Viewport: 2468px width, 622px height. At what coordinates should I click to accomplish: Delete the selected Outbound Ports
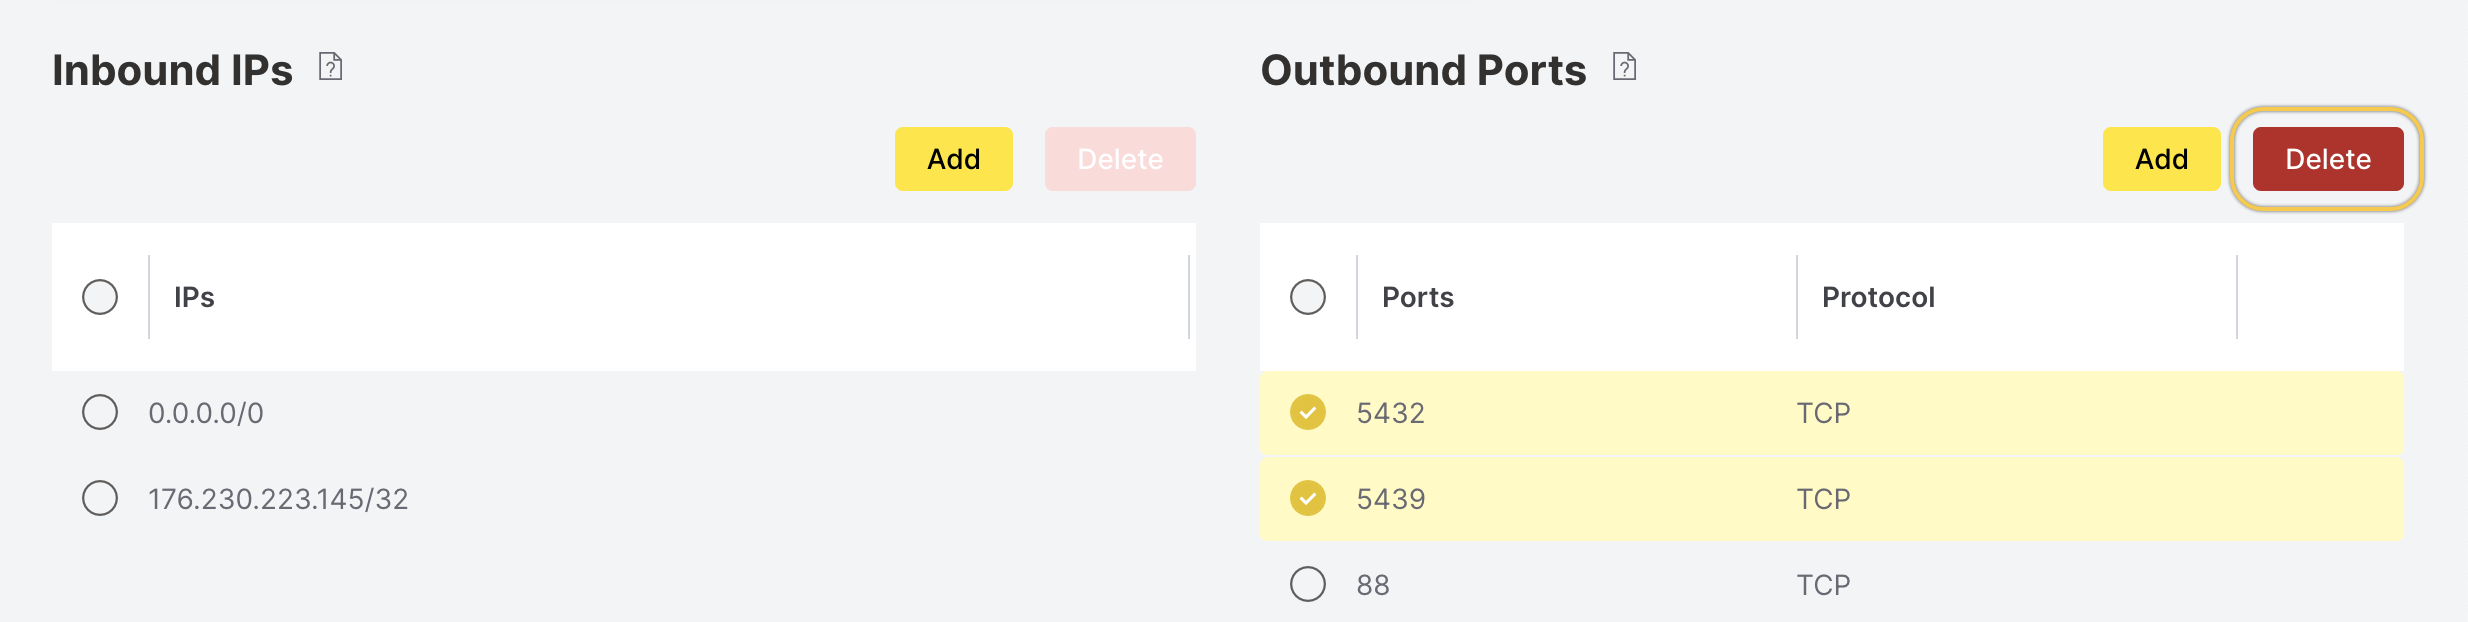click(x=2328, y=159)
